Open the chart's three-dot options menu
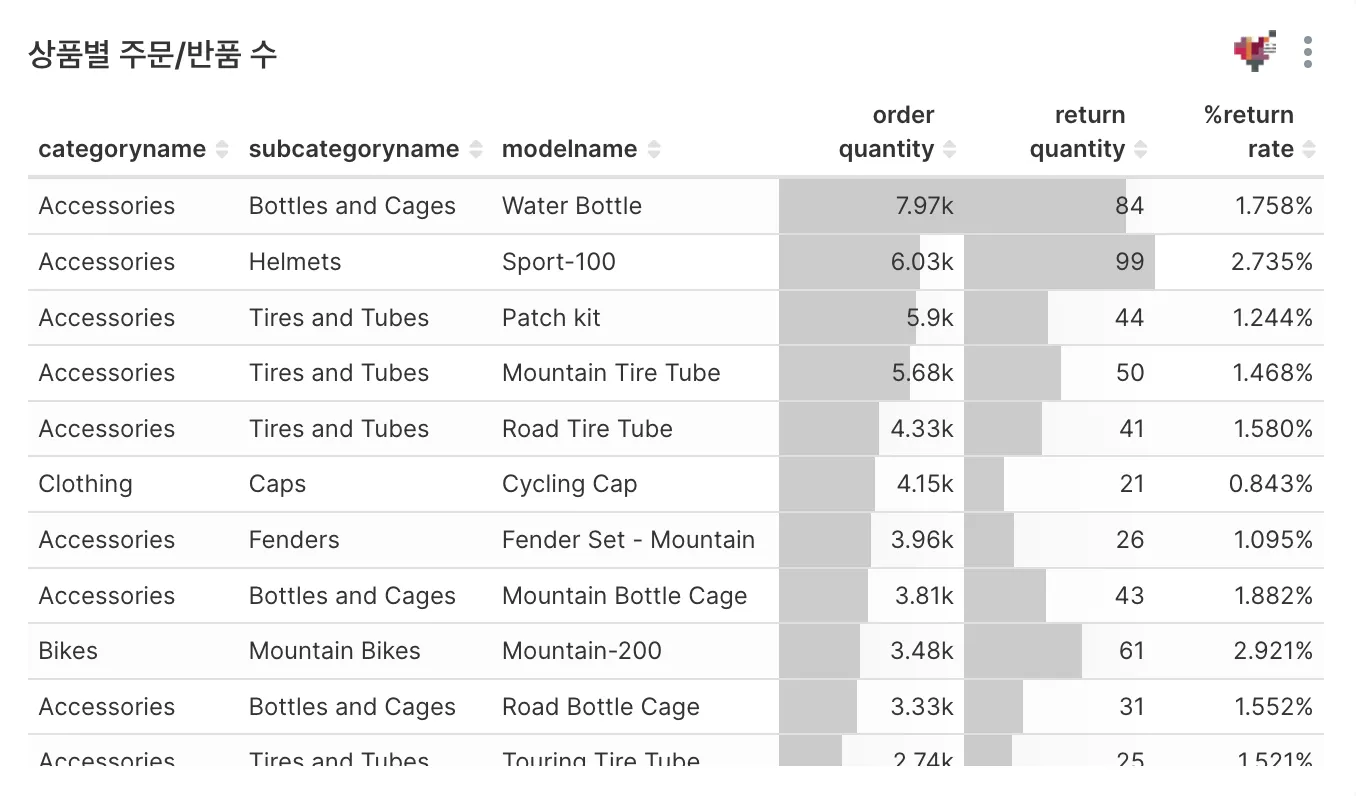This screenshot has height=796, width=1356. 1307,52
